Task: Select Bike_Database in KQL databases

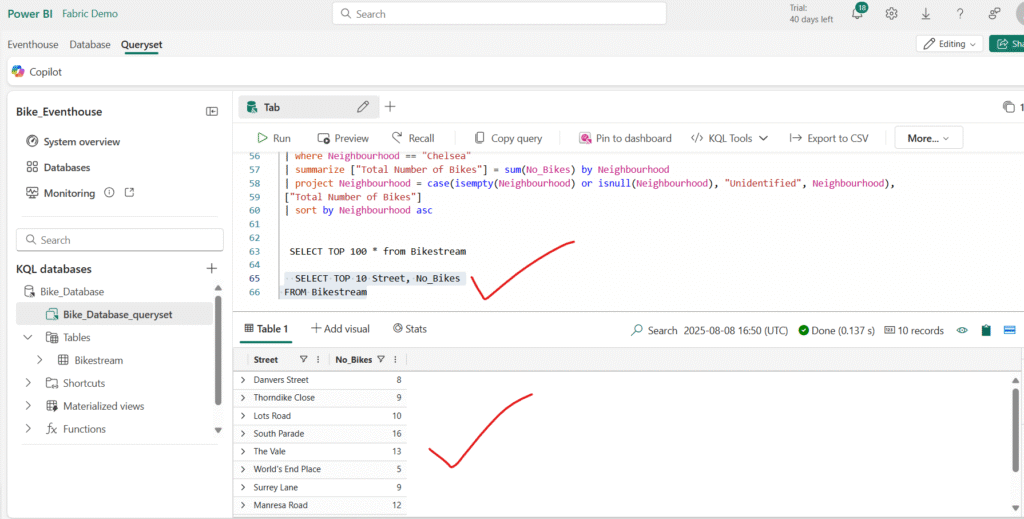Action: (64, 292)
